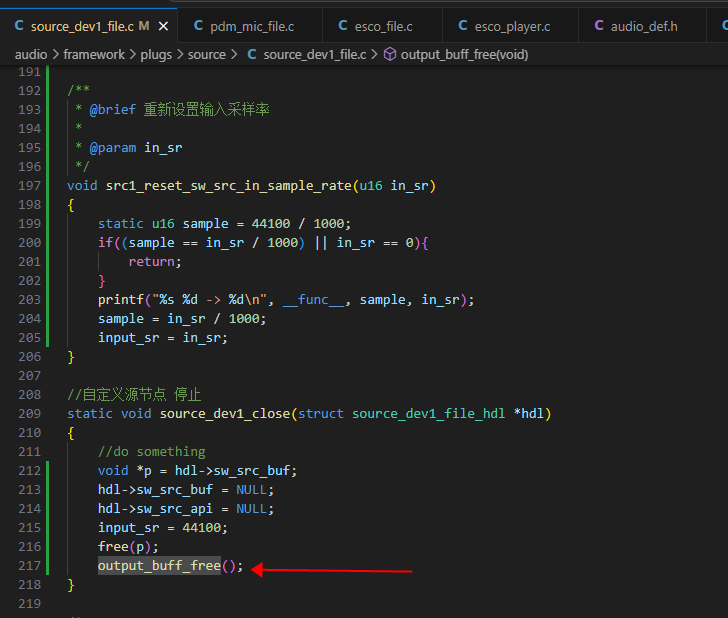Click line number 217 in gutter
728x618 pixels.
30,566
